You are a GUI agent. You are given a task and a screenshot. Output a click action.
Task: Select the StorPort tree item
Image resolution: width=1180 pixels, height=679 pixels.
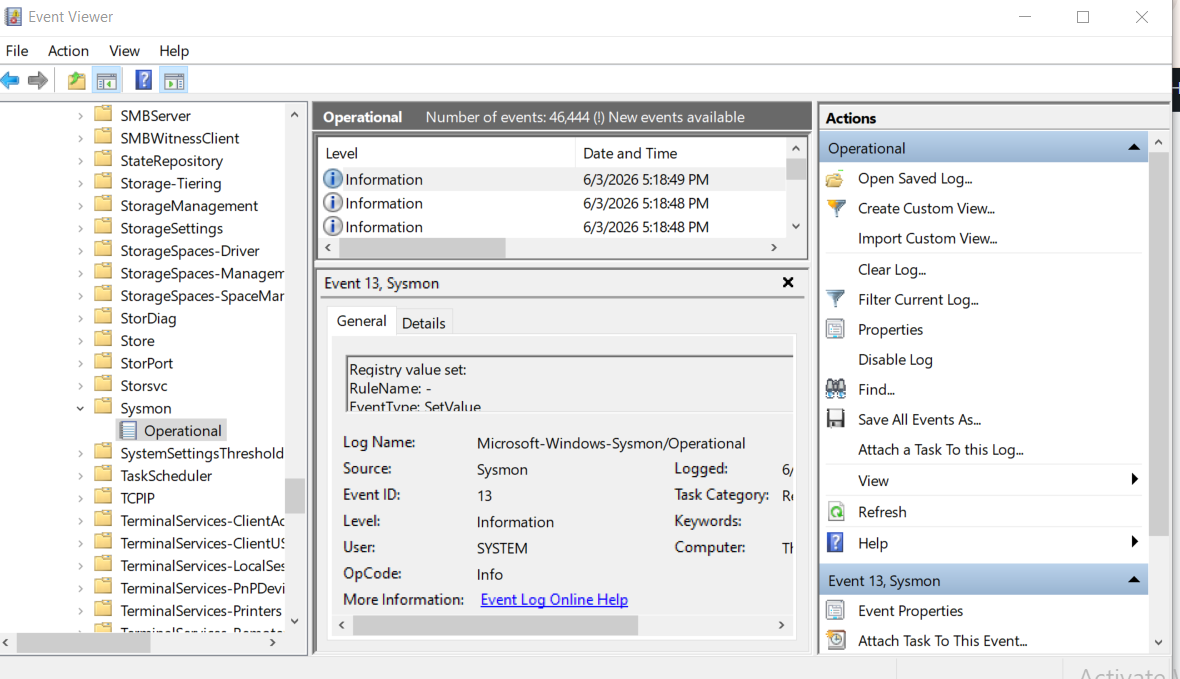tap(147, 363)
